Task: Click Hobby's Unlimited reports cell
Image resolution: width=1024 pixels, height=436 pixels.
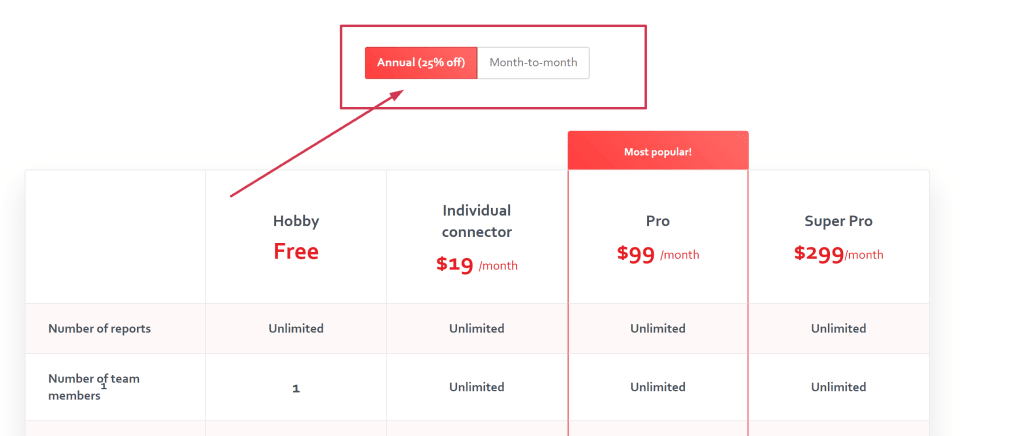Action: coord(296,328)
